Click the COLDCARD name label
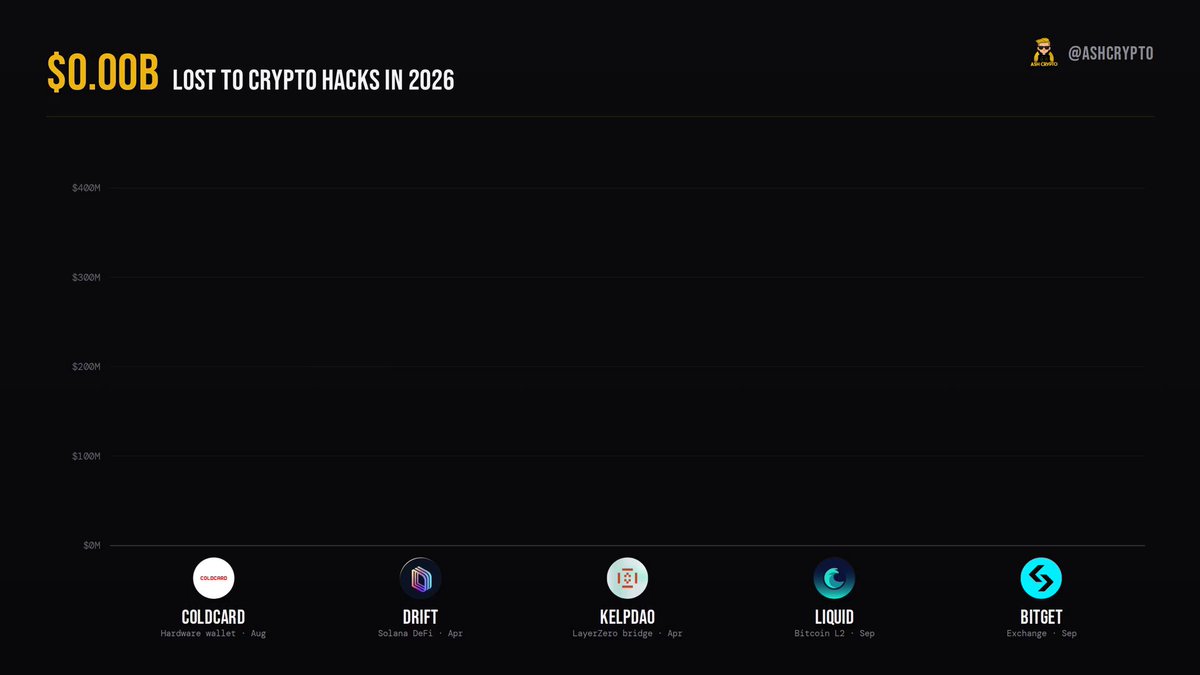1200x675 pixels. [214, 616]
